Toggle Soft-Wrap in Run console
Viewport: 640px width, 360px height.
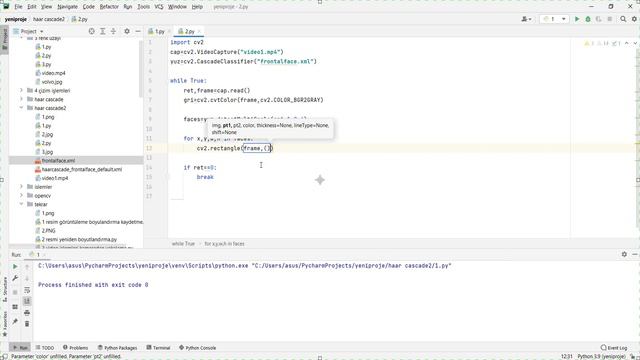click(x=27, y=290)
